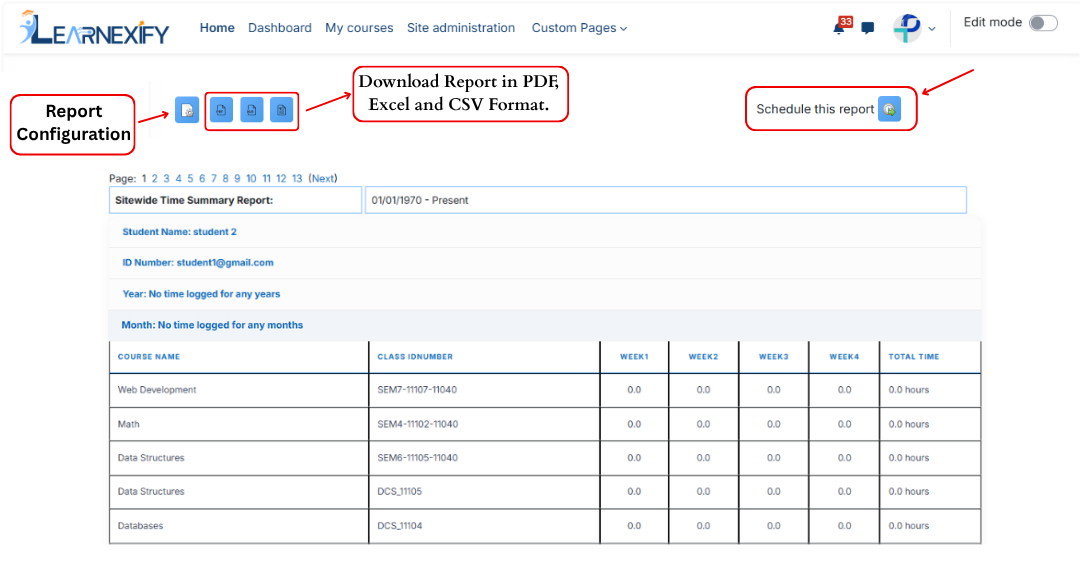The width and height of the screenshot is (1080, 566).
Task: Click 'Month: No time logged for any months'
Action: pos(545,325)
